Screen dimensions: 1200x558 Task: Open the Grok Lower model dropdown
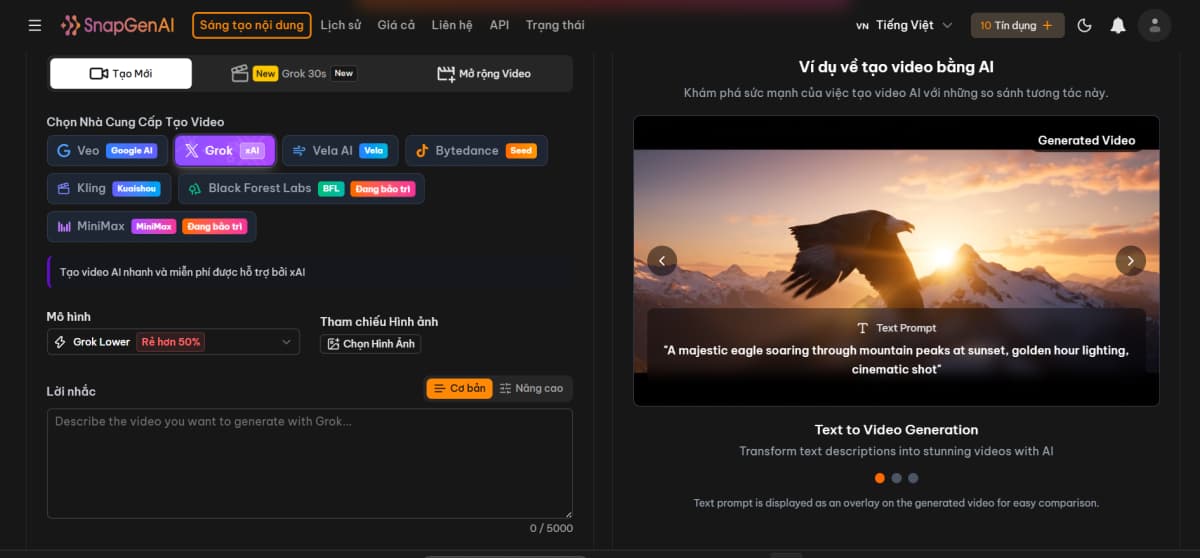click(x=173, y=342)
